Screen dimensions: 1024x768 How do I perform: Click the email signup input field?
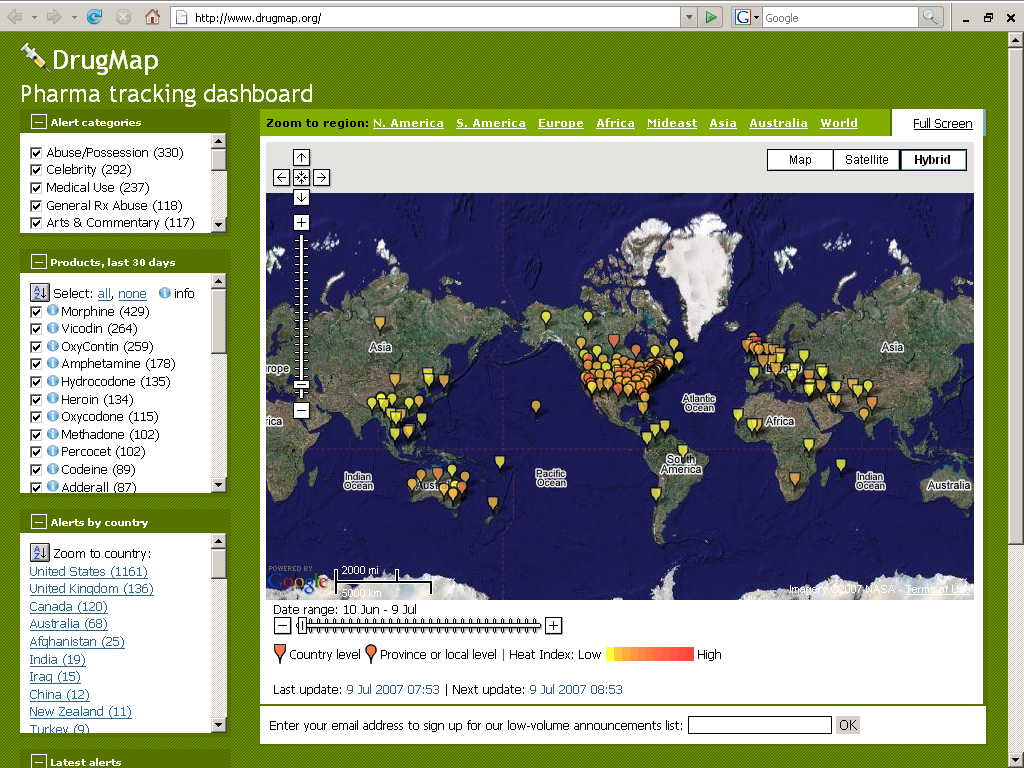coord(759,724)
